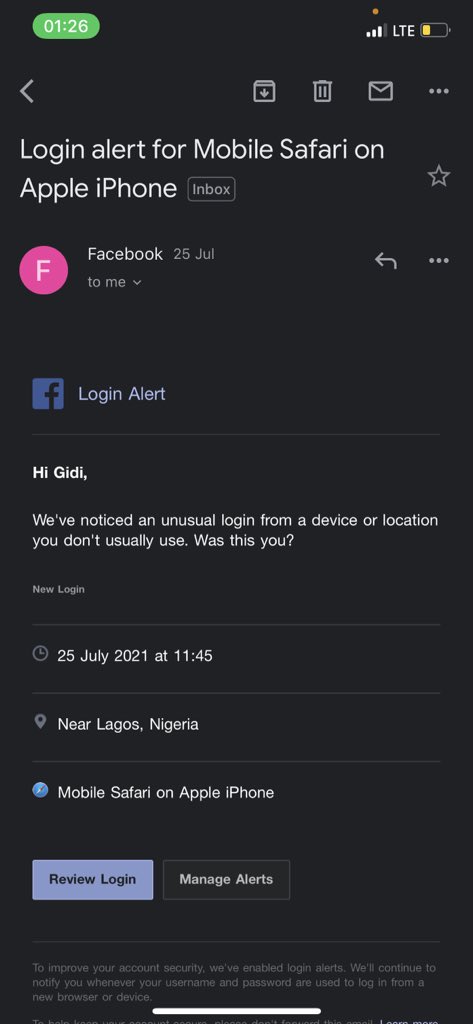This screenshot has width=473, height=1024.
Task: Click the Manage Alerts button
Action: [x=226, y=880]
